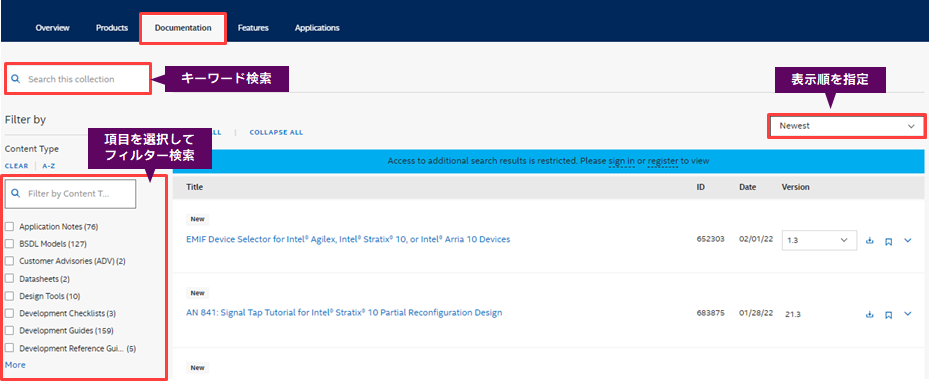
Task: Click document ID 683875
Action: point(710,313)
